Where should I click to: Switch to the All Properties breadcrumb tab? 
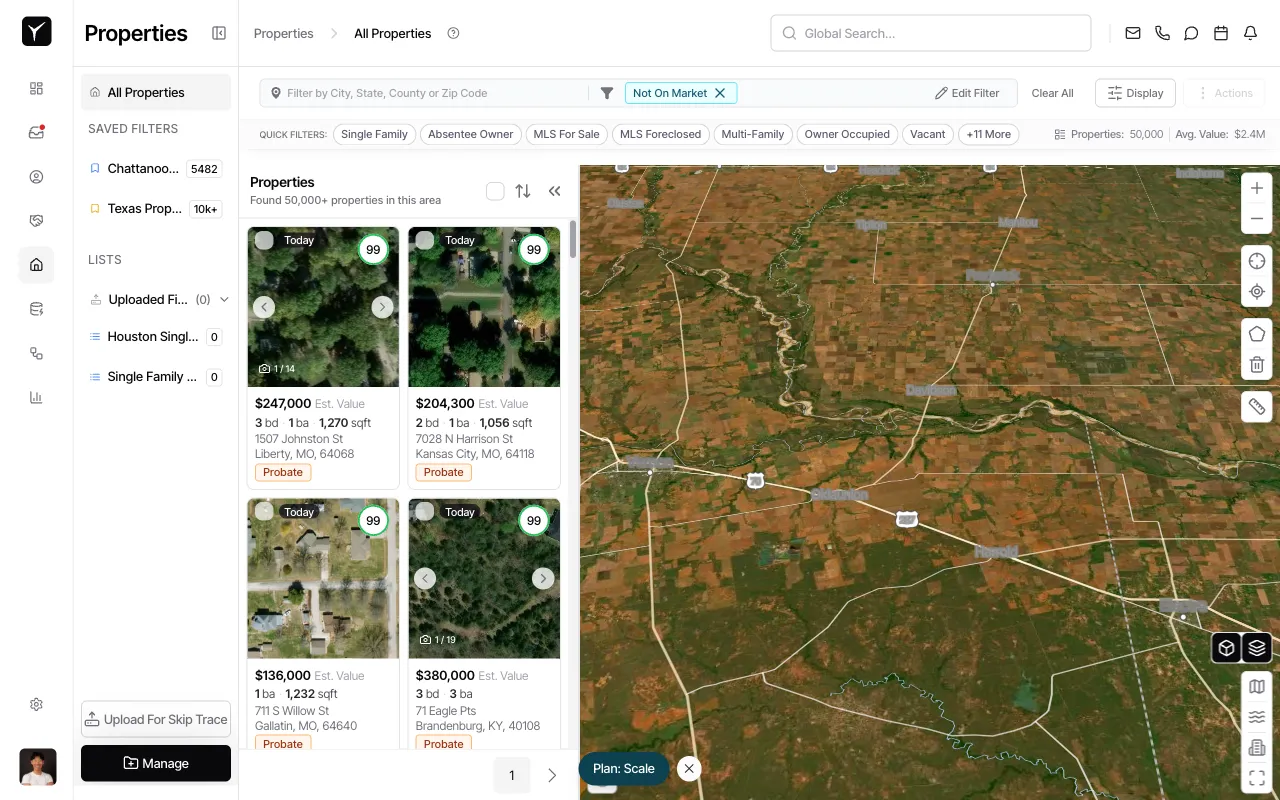[392, 33]
